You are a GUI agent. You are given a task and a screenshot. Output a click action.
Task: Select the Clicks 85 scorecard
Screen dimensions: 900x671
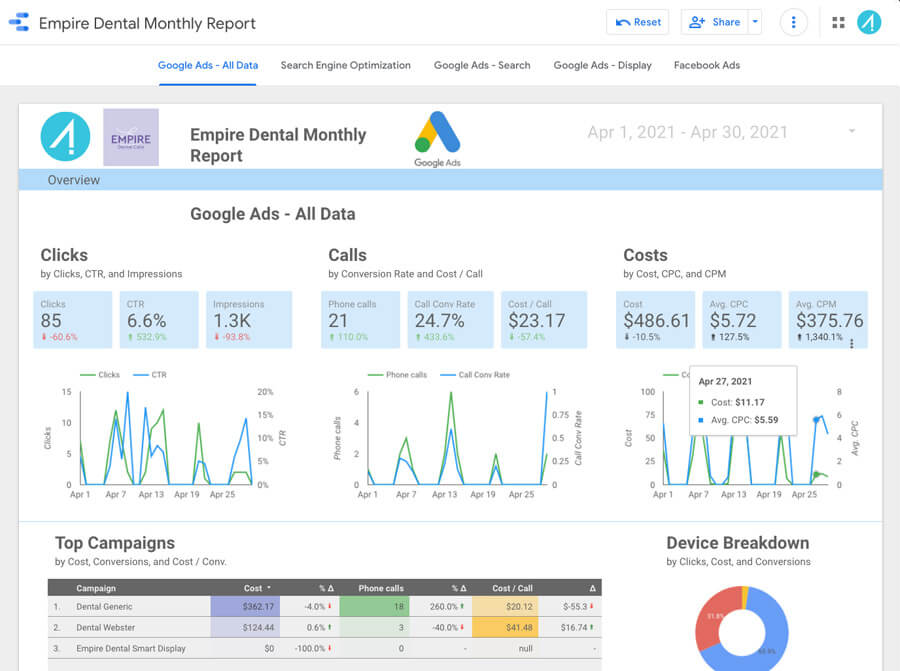(73, 320)
